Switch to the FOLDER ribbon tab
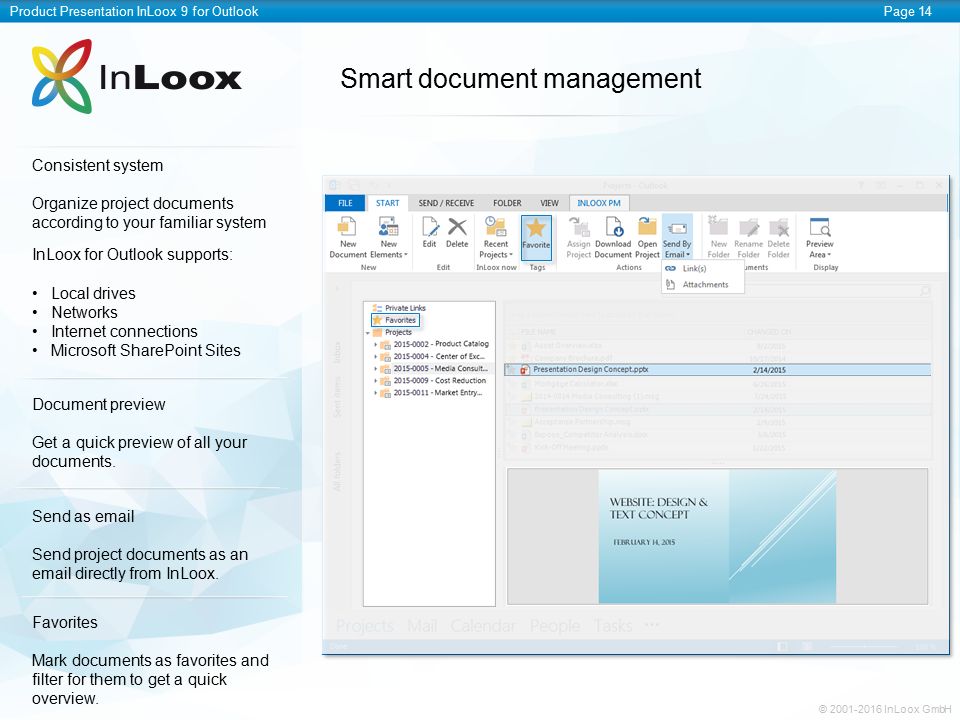Viewport: 960px width, 720px height. tap(508, 203)
